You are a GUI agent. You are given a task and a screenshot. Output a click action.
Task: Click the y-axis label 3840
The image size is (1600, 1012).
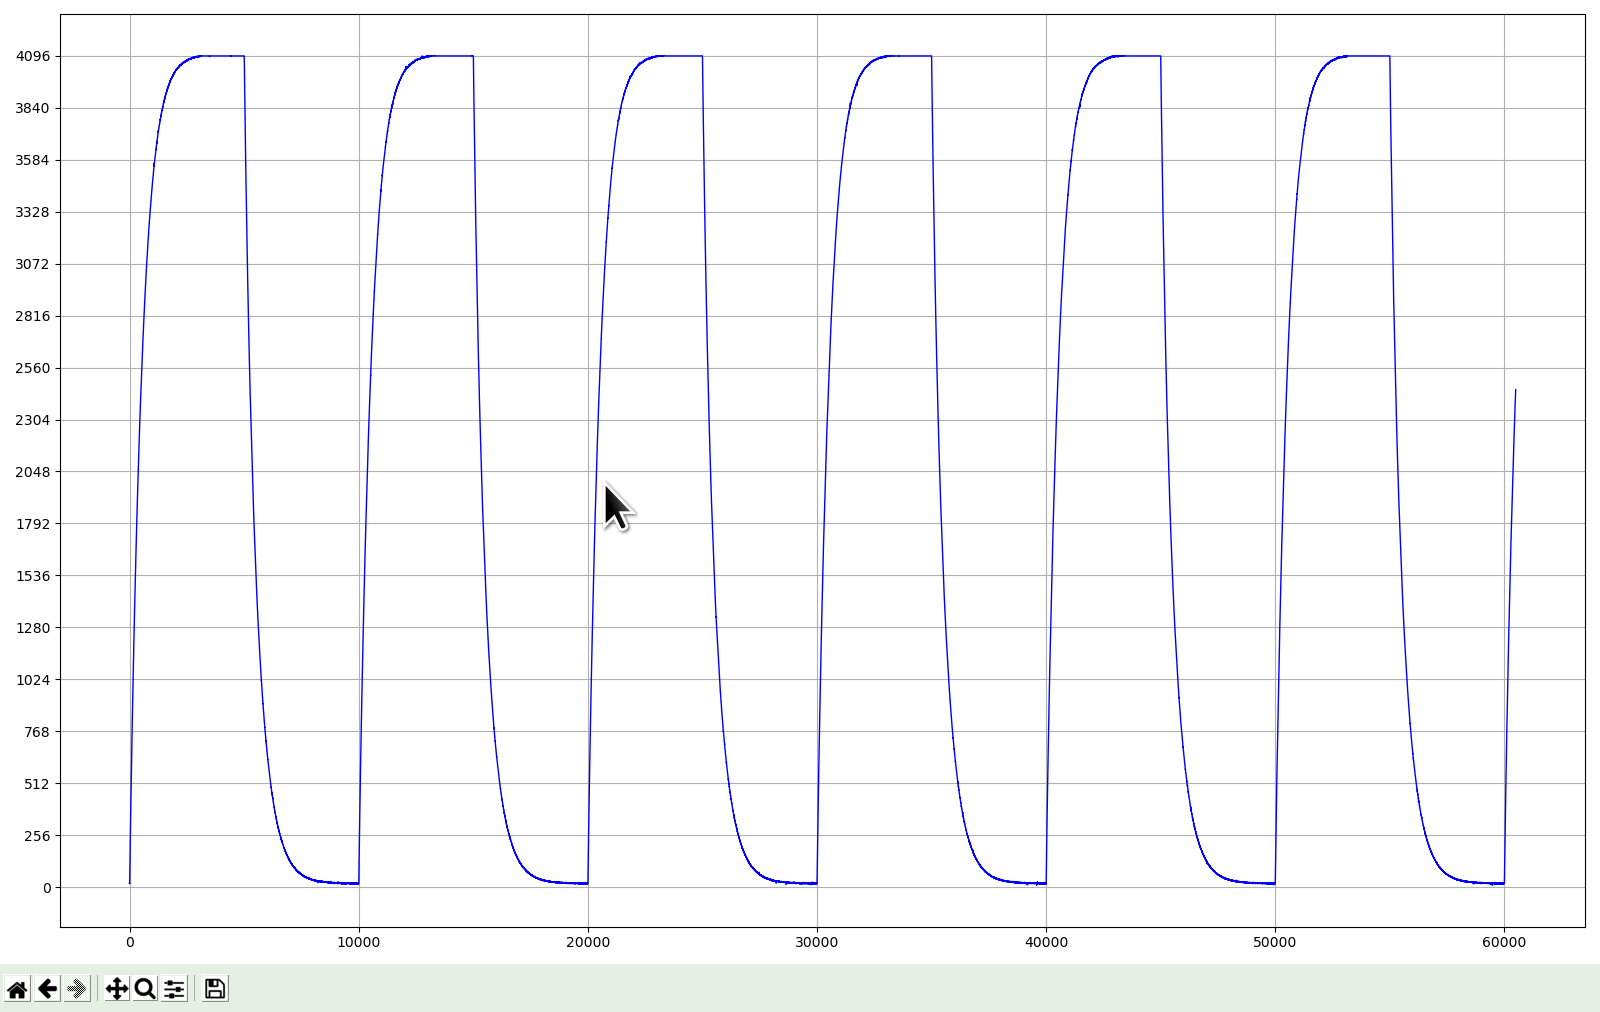(32, 108)
